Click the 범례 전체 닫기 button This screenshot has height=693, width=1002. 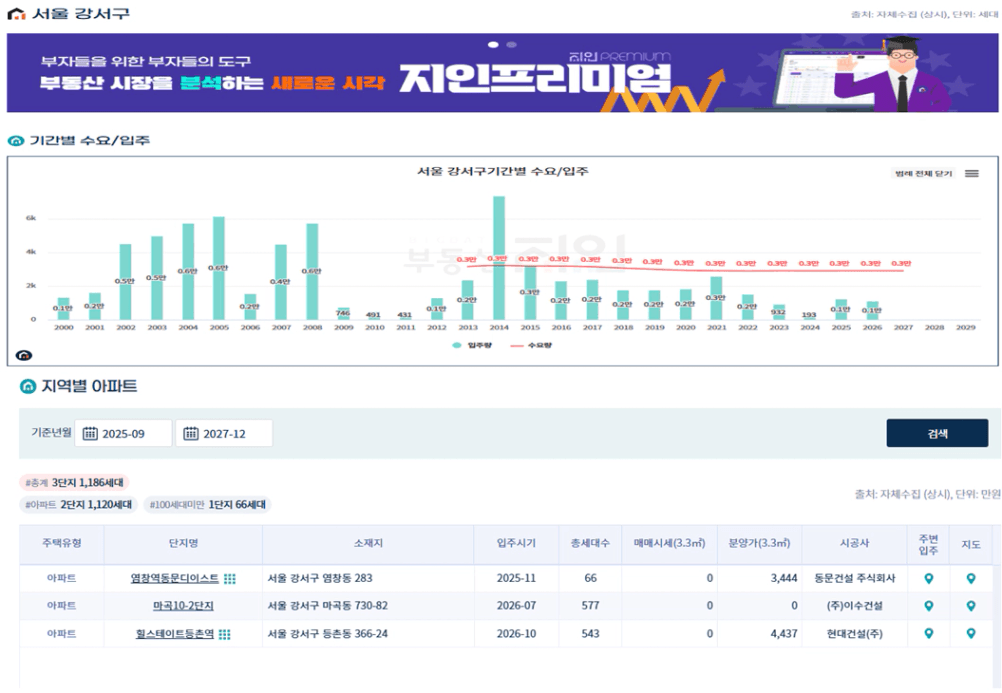[923, 173]
